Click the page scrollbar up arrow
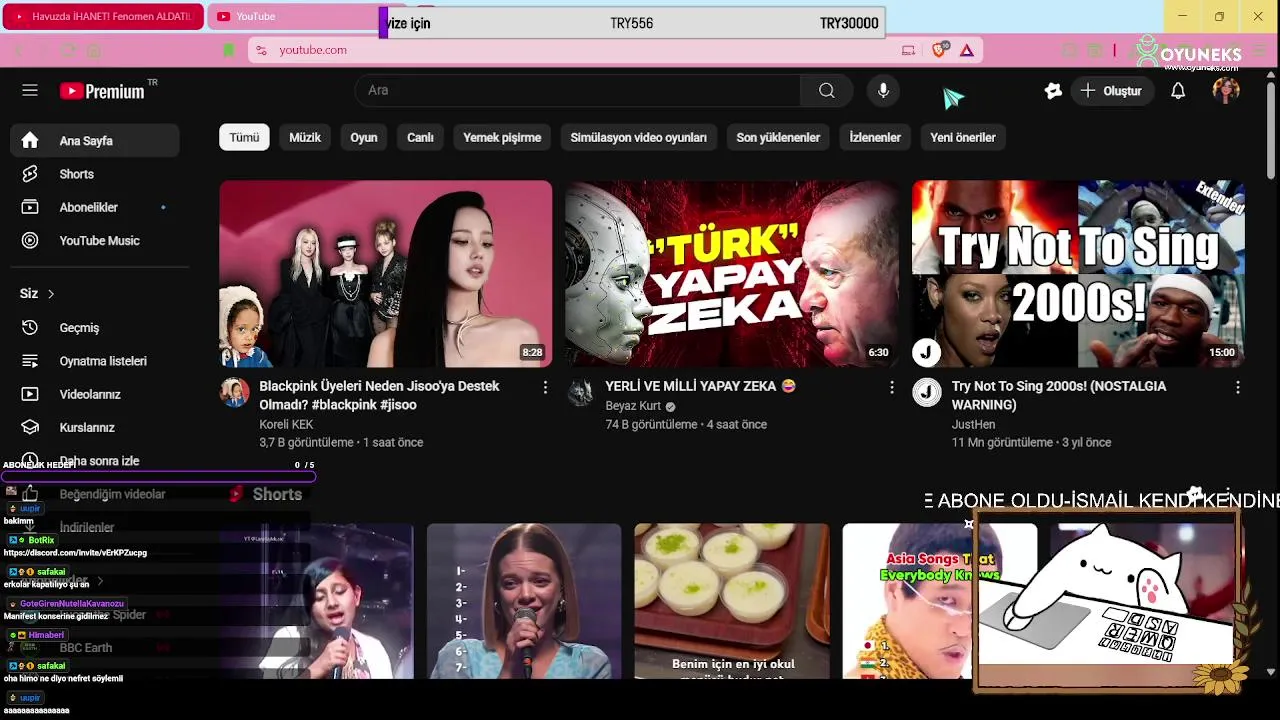 tap(1271, 75)
